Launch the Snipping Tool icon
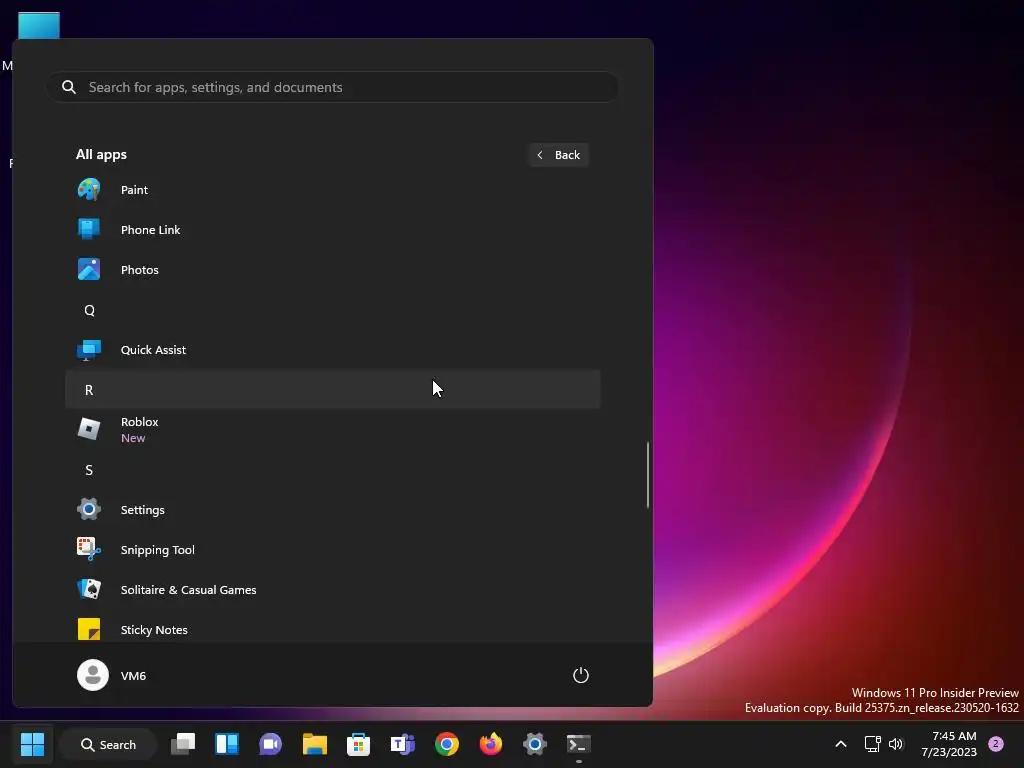This screenshot has height=768, width=1024. point(89,549)
